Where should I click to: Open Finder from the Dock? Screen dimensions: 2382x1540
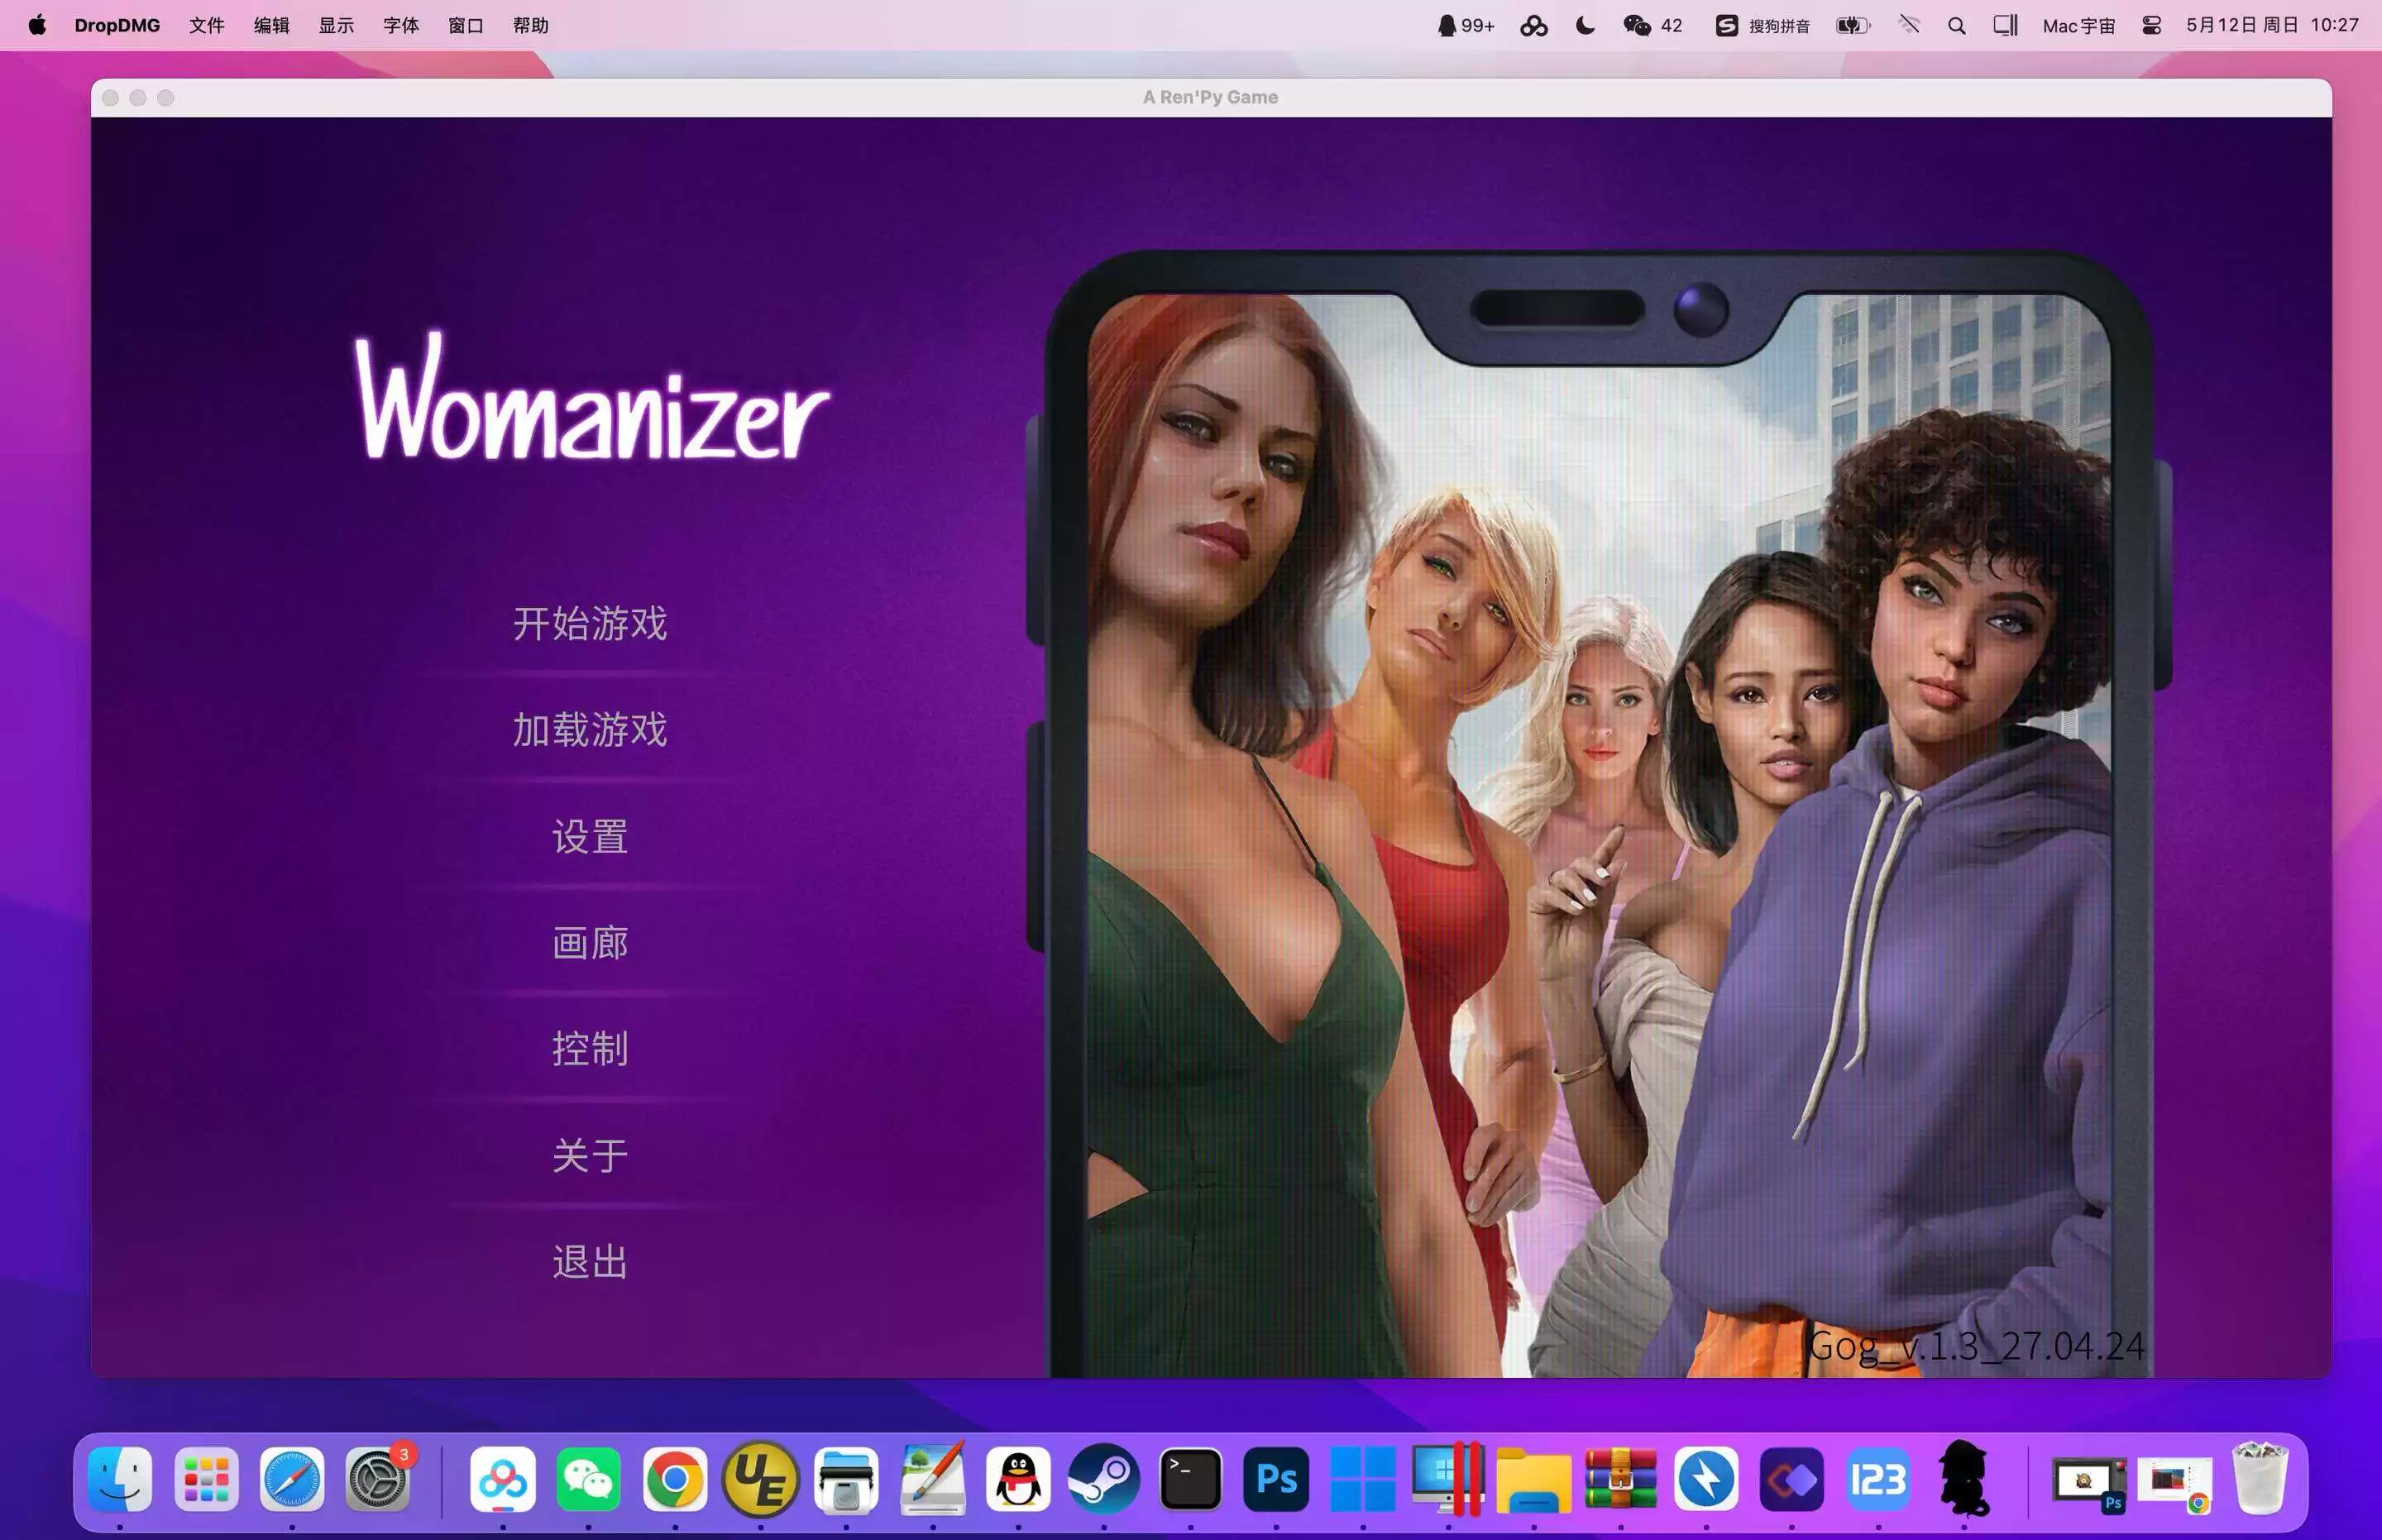click(x=120, y=1479)
